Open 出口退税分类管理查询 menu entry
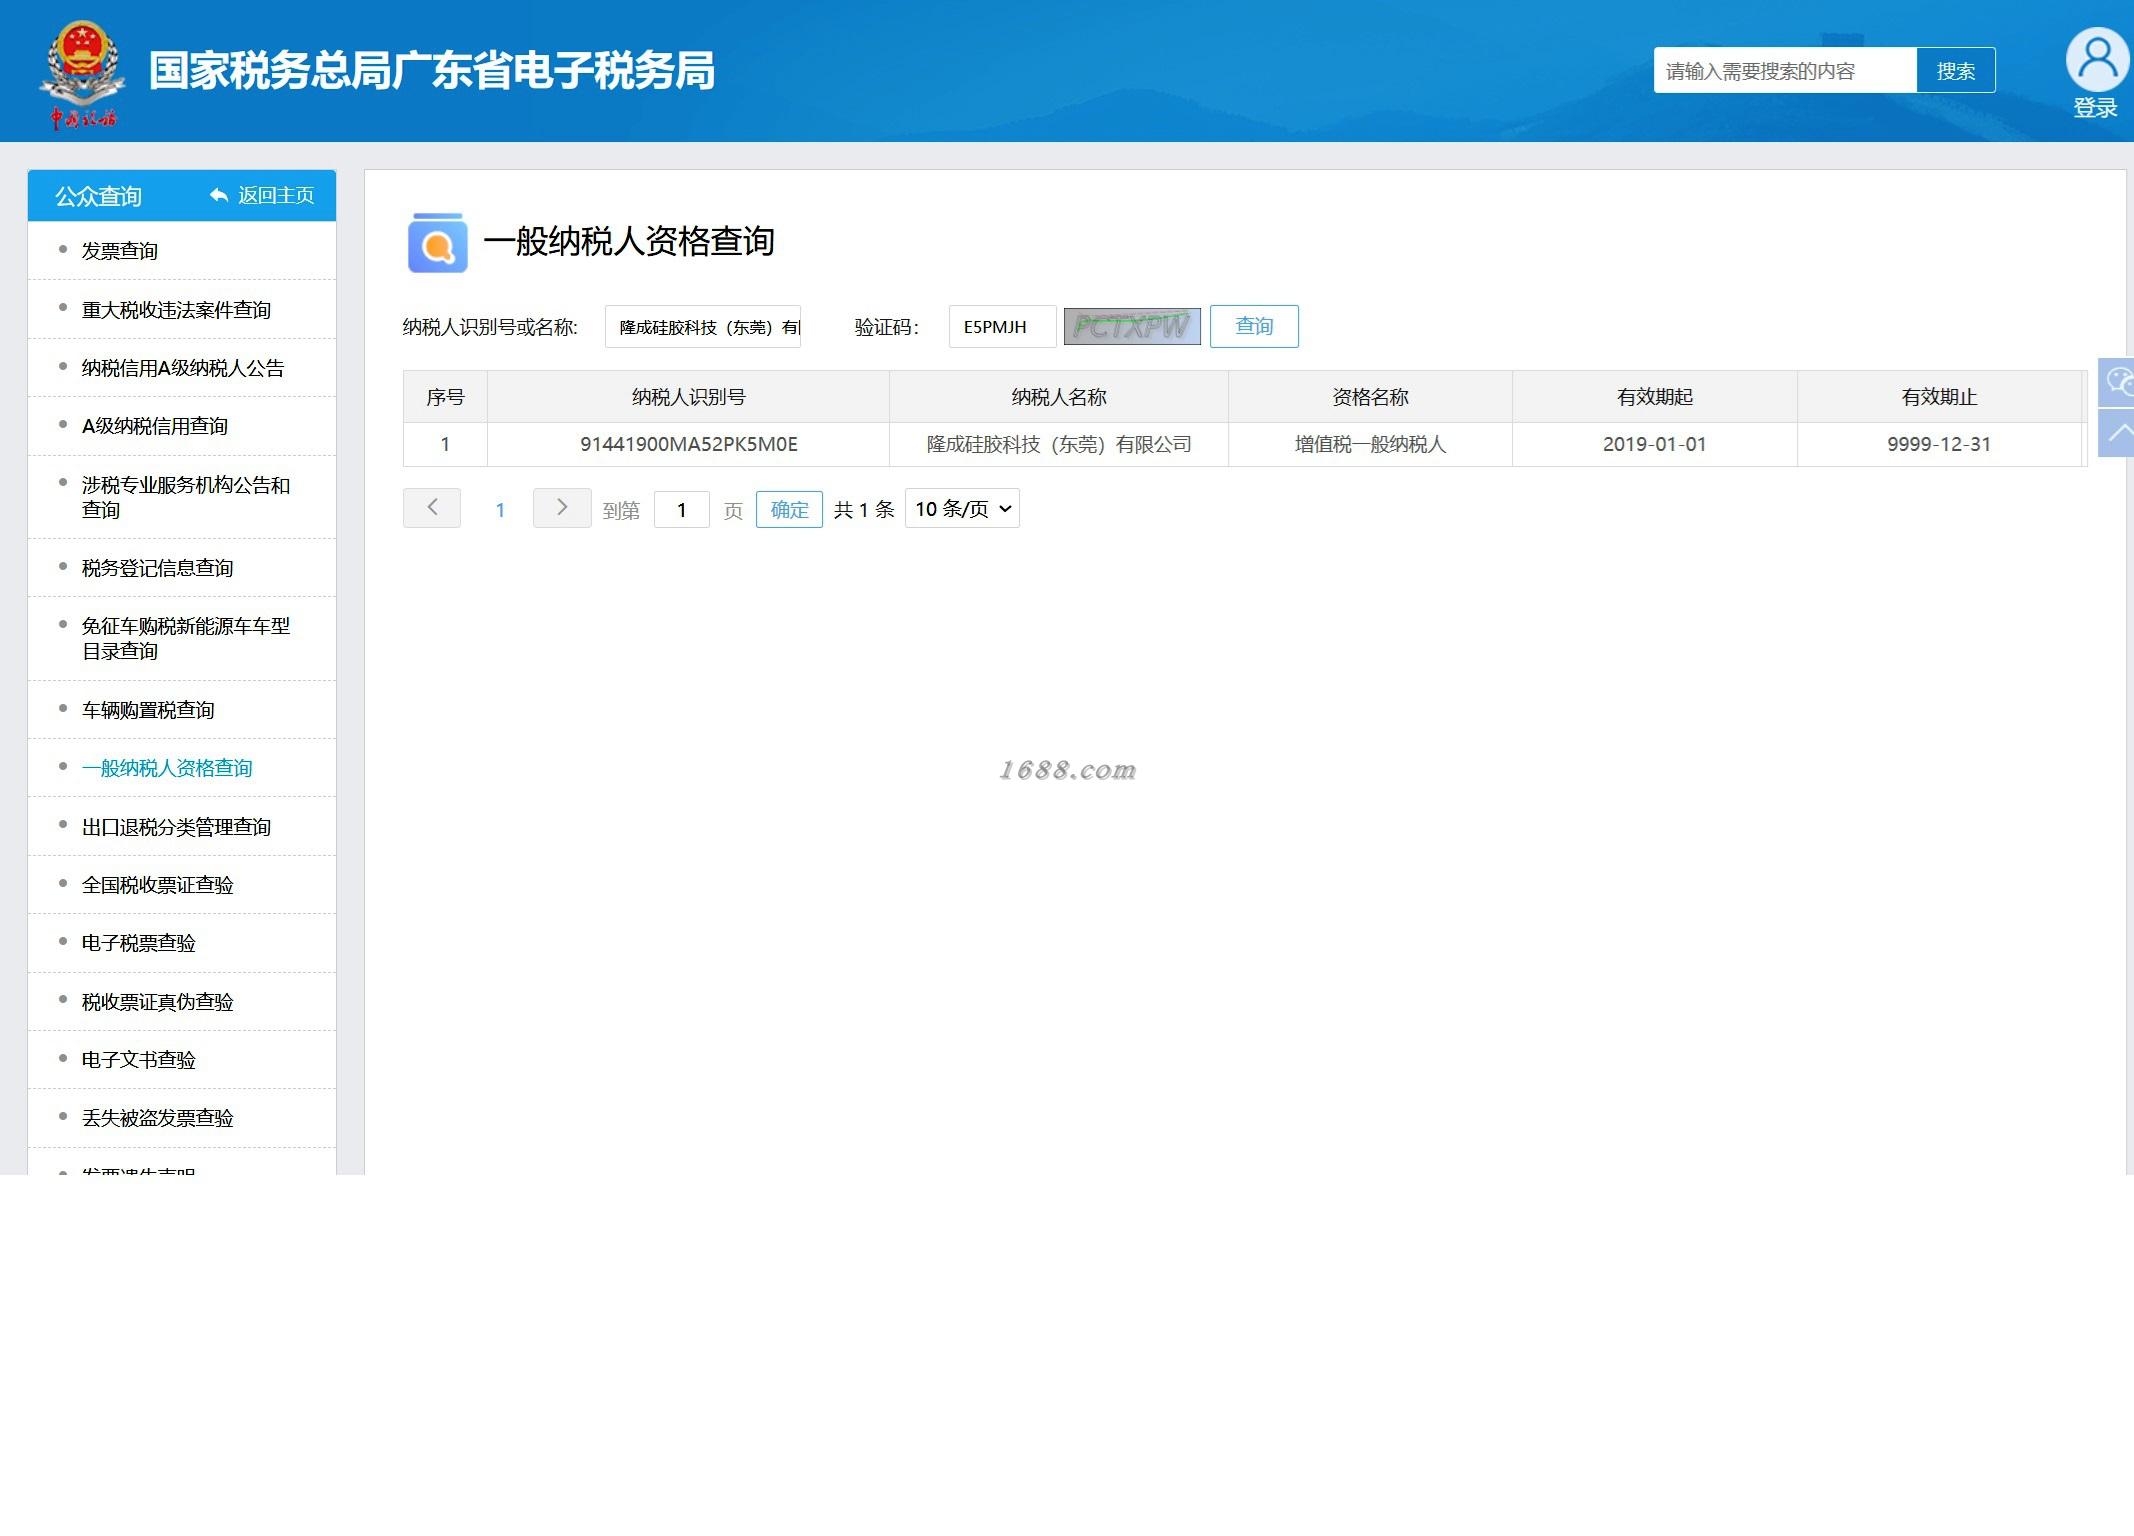The width and height of the screenshot is (2134, 1536). click(x=176, y=827)
